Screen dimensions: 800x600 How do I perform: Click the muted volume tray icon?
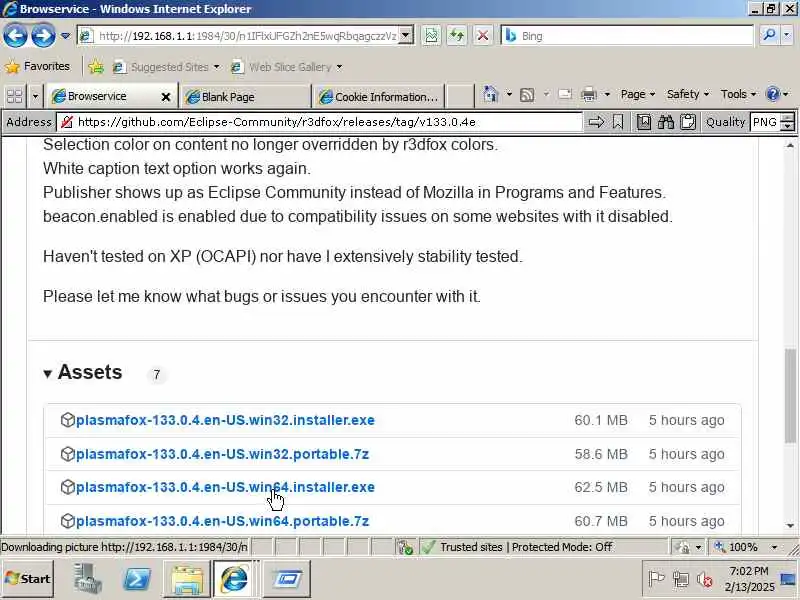(x=705, y=579)
